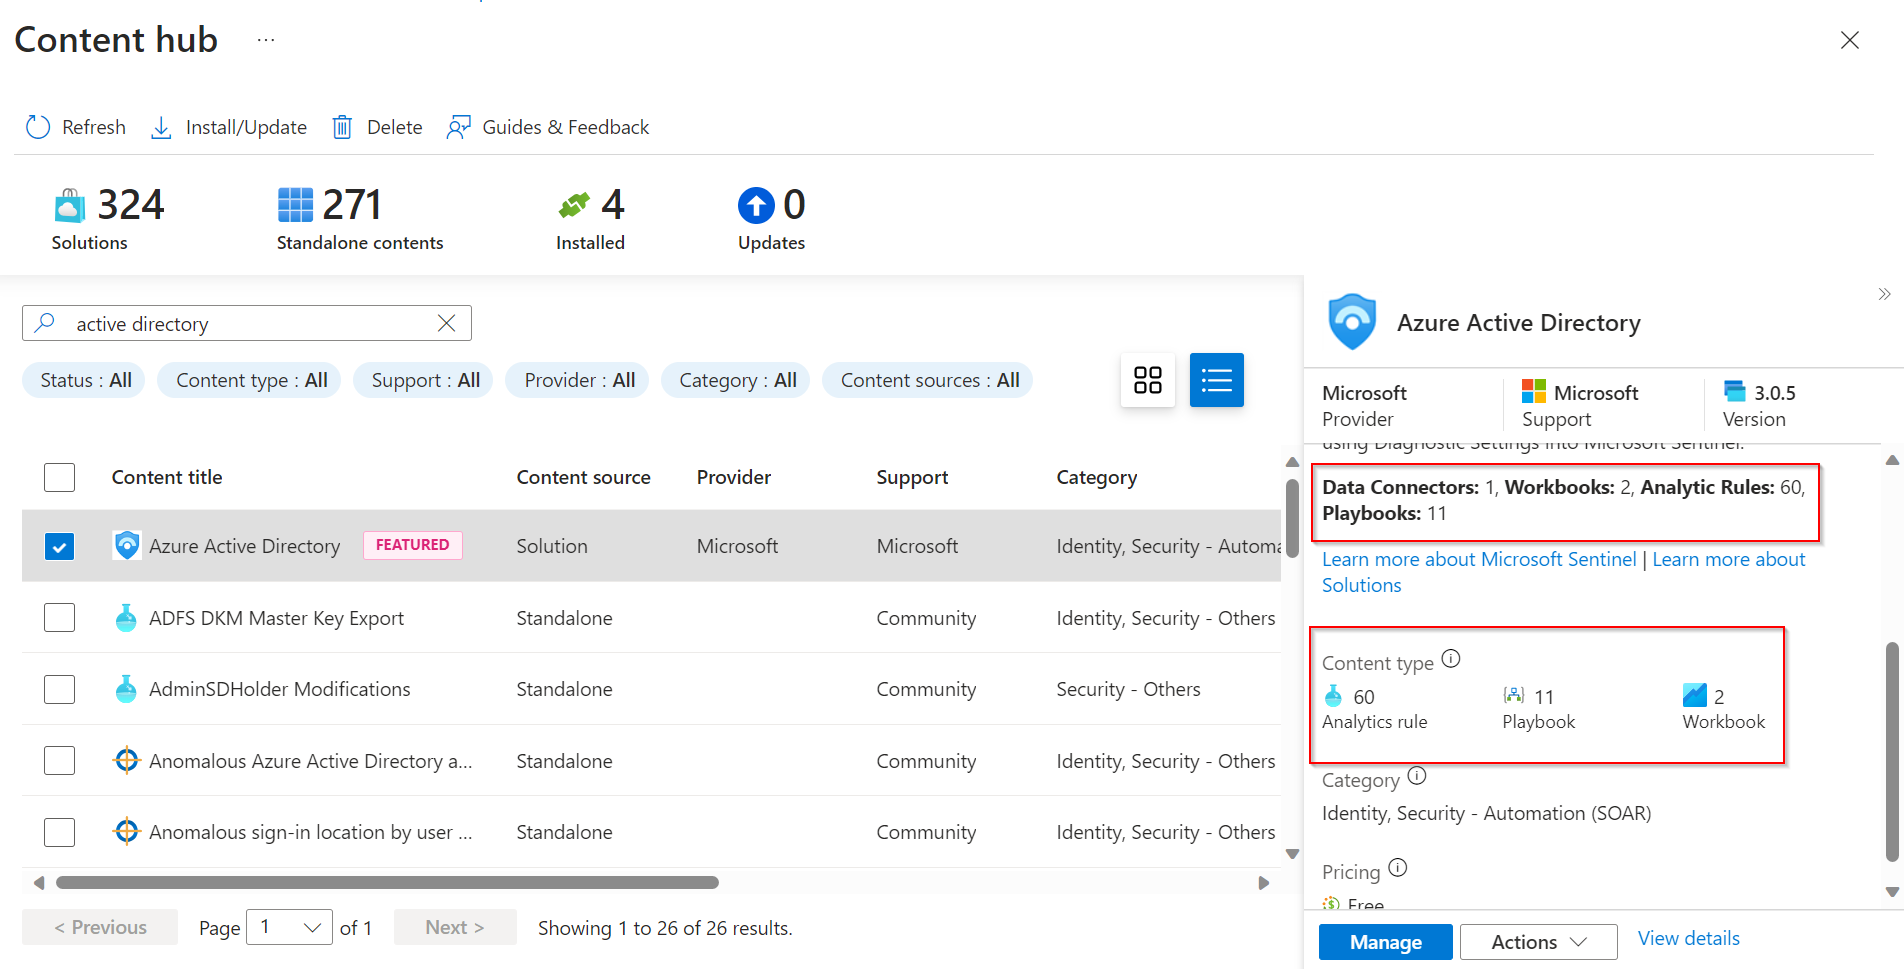Click the table scroll right arrow
The width and height of the screenshot is (1904, 969).
[x=1264, y=883]
